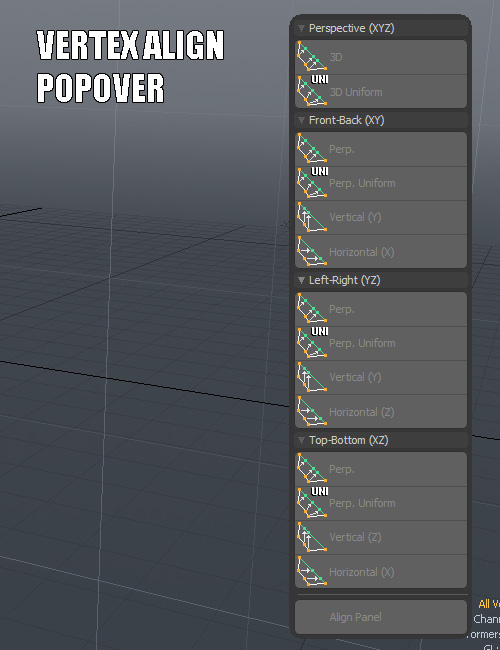Select Perp. Uniform under Top-Bottom
500x650 pixels.
(381, 503)
